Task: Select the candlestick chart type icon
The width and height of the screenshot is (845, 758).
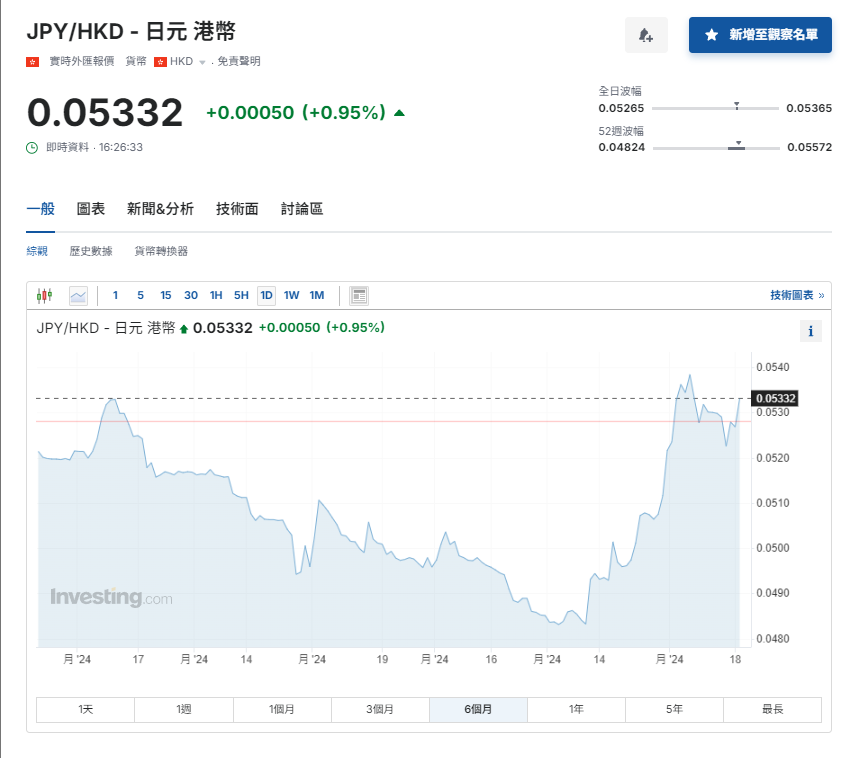Action: coord(44,295)
